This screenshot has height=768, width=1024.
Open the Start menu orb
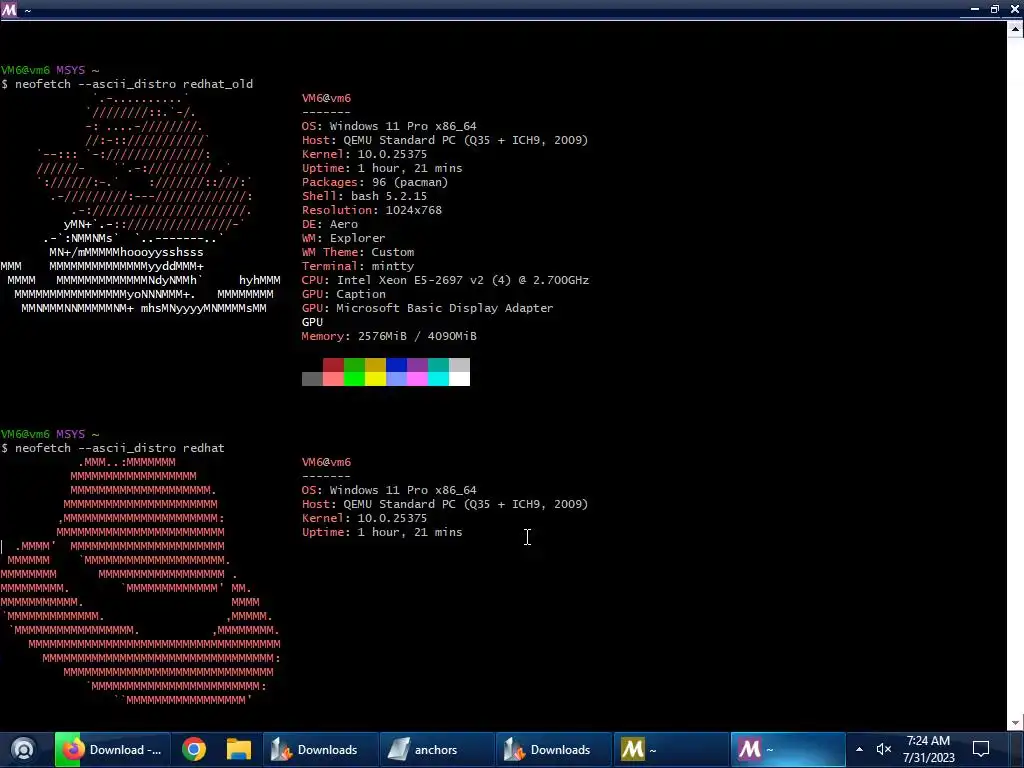pyautogui.click(x=23, y=749)
